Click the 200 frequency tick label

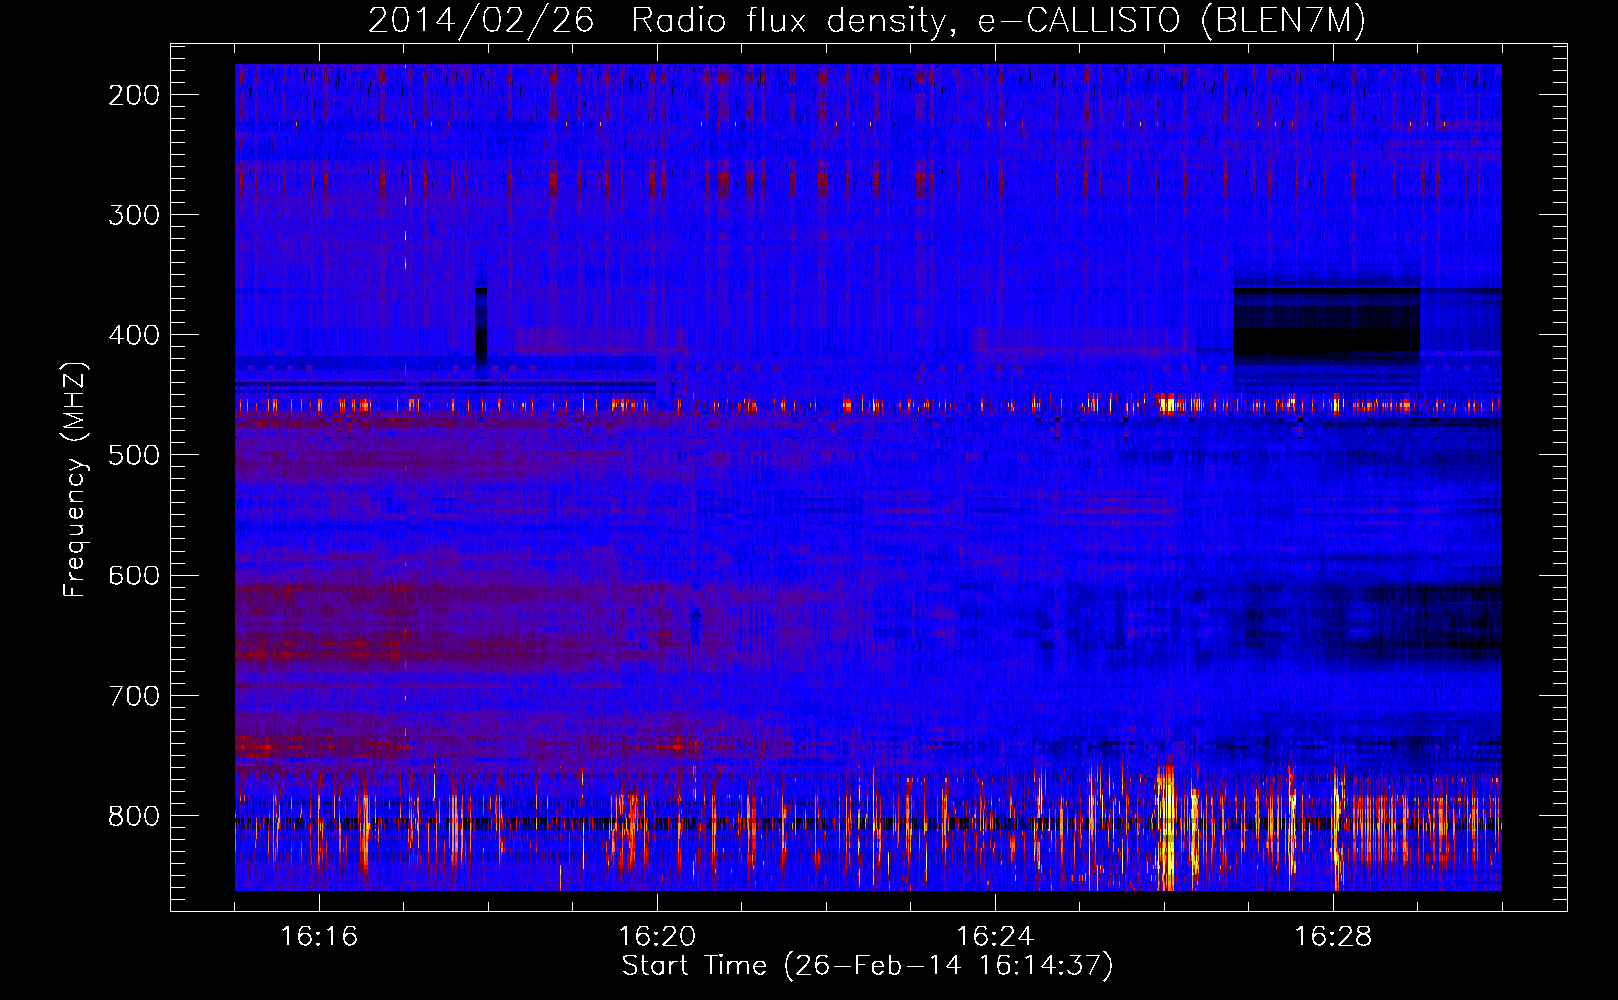134,95
